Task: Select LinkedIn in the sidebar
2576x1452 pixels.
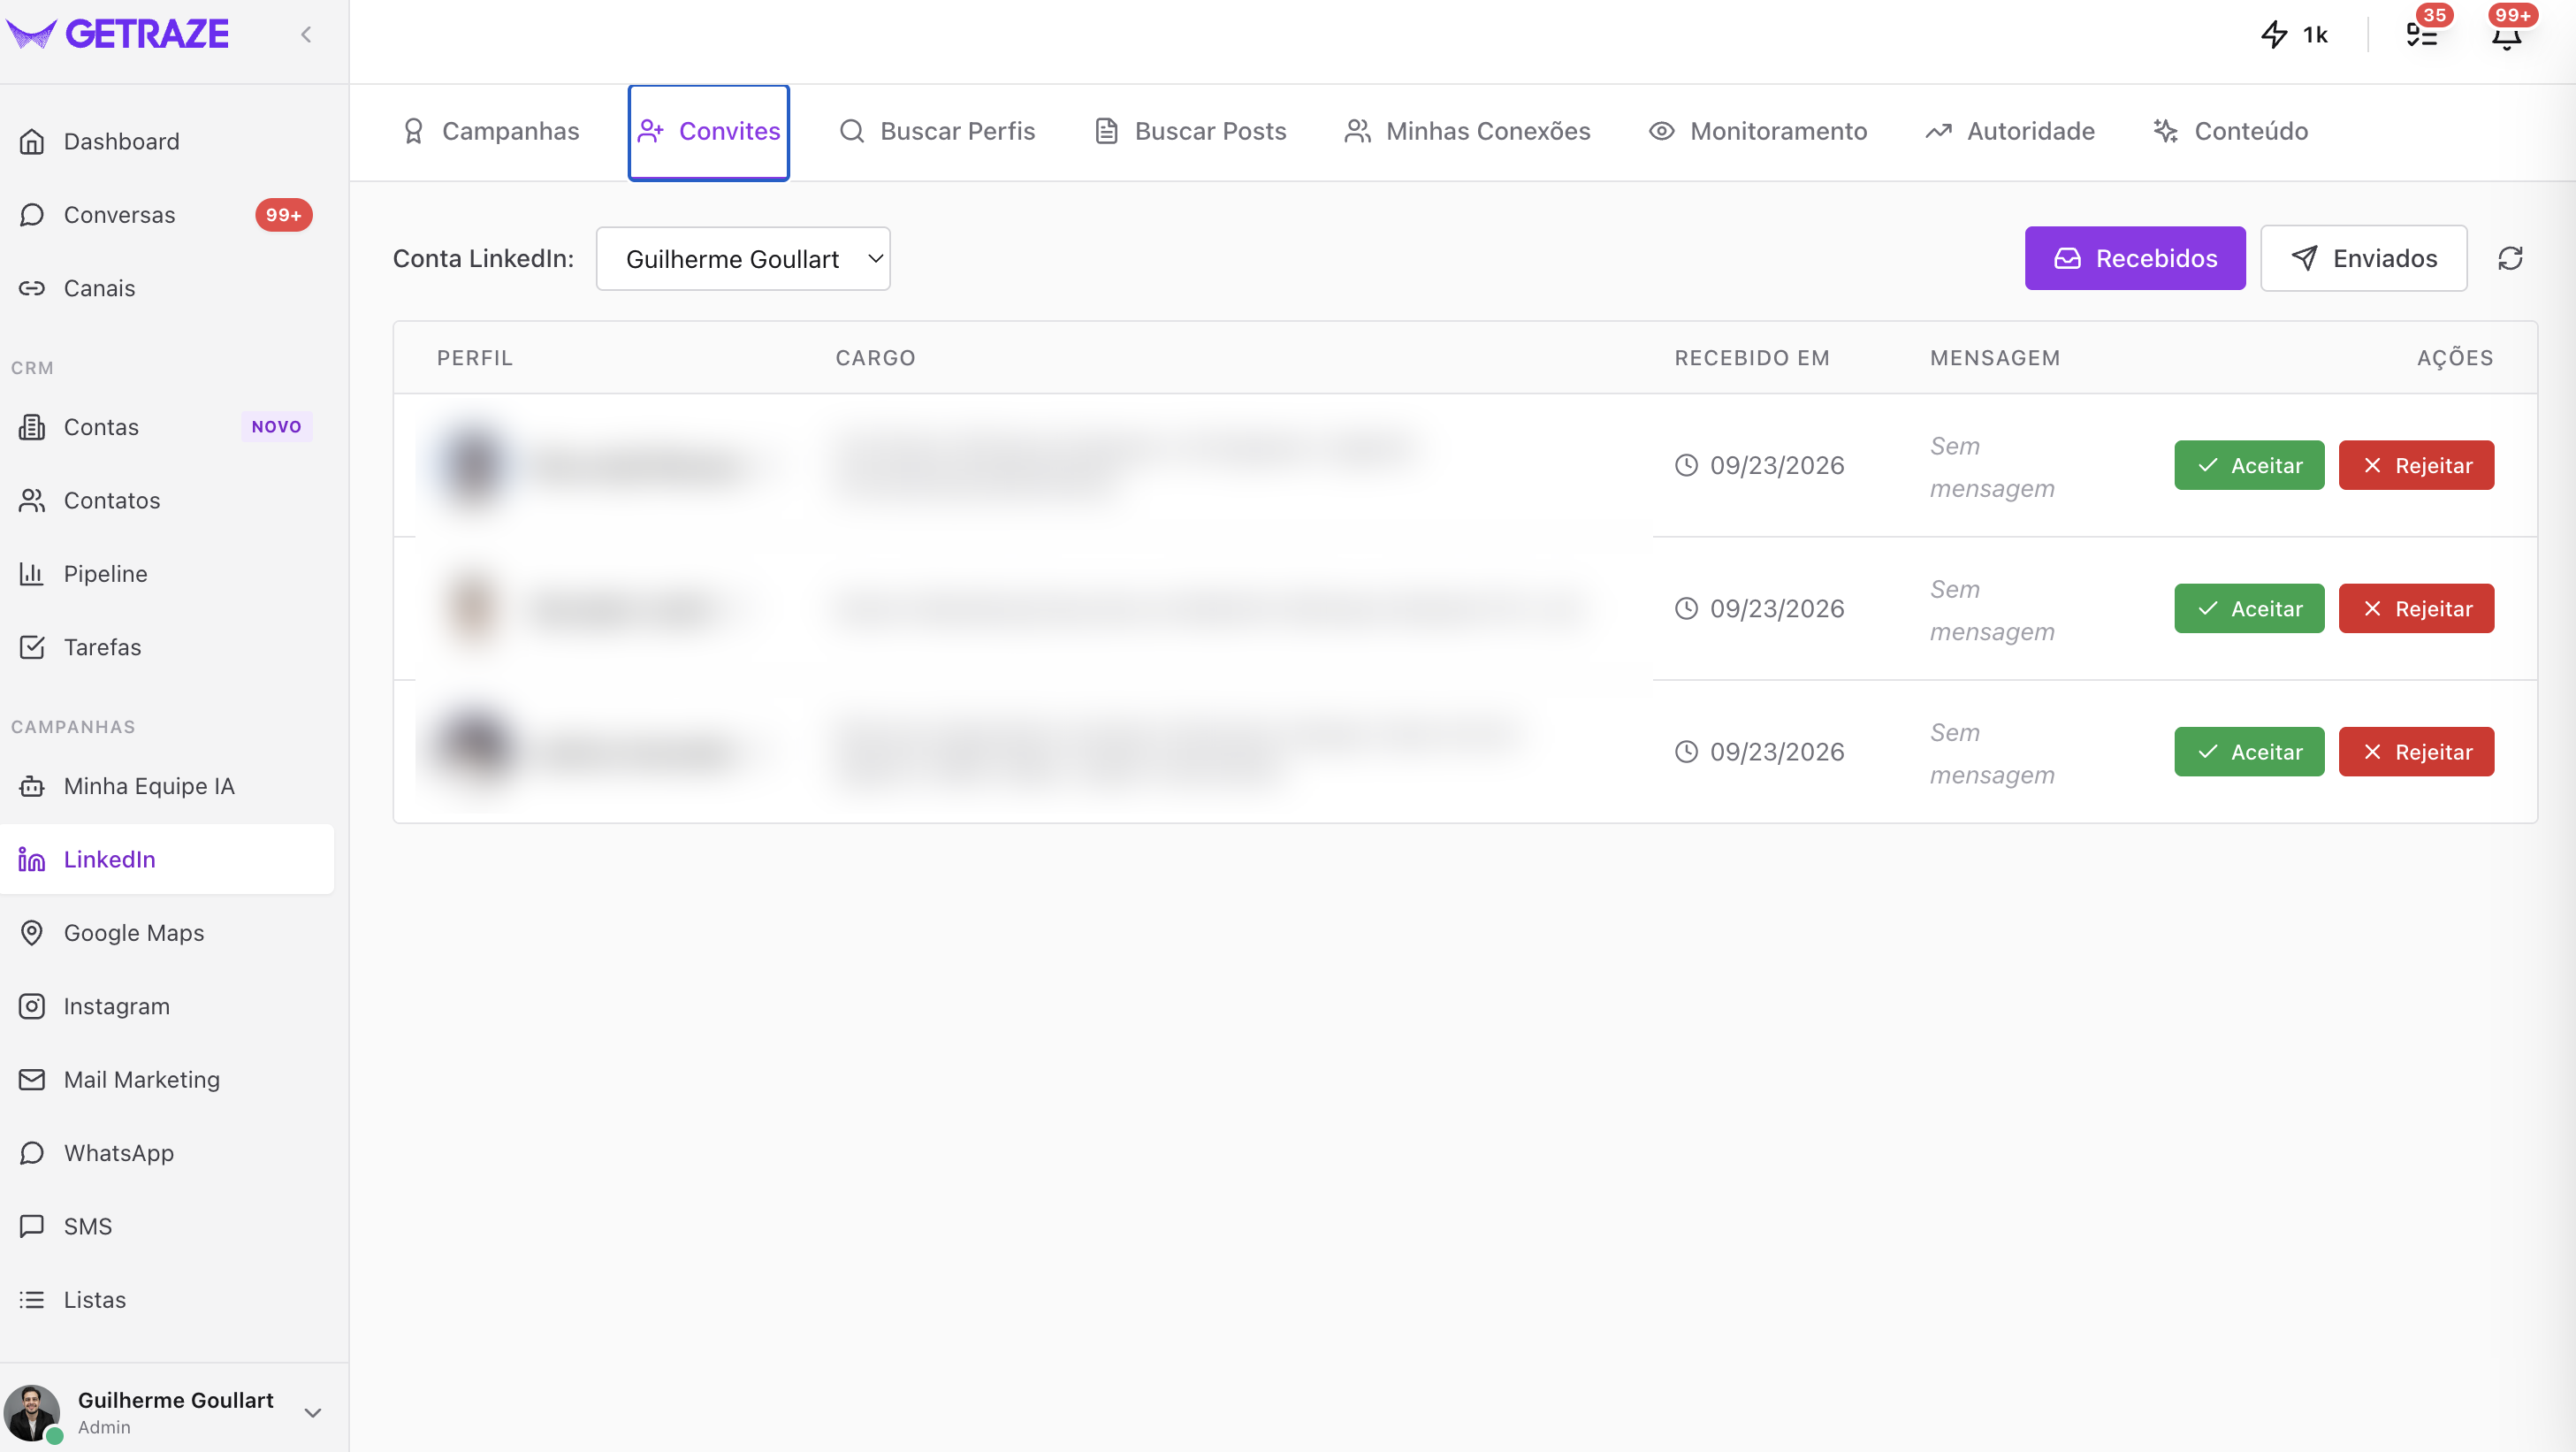Action: (x=168, y=860)
